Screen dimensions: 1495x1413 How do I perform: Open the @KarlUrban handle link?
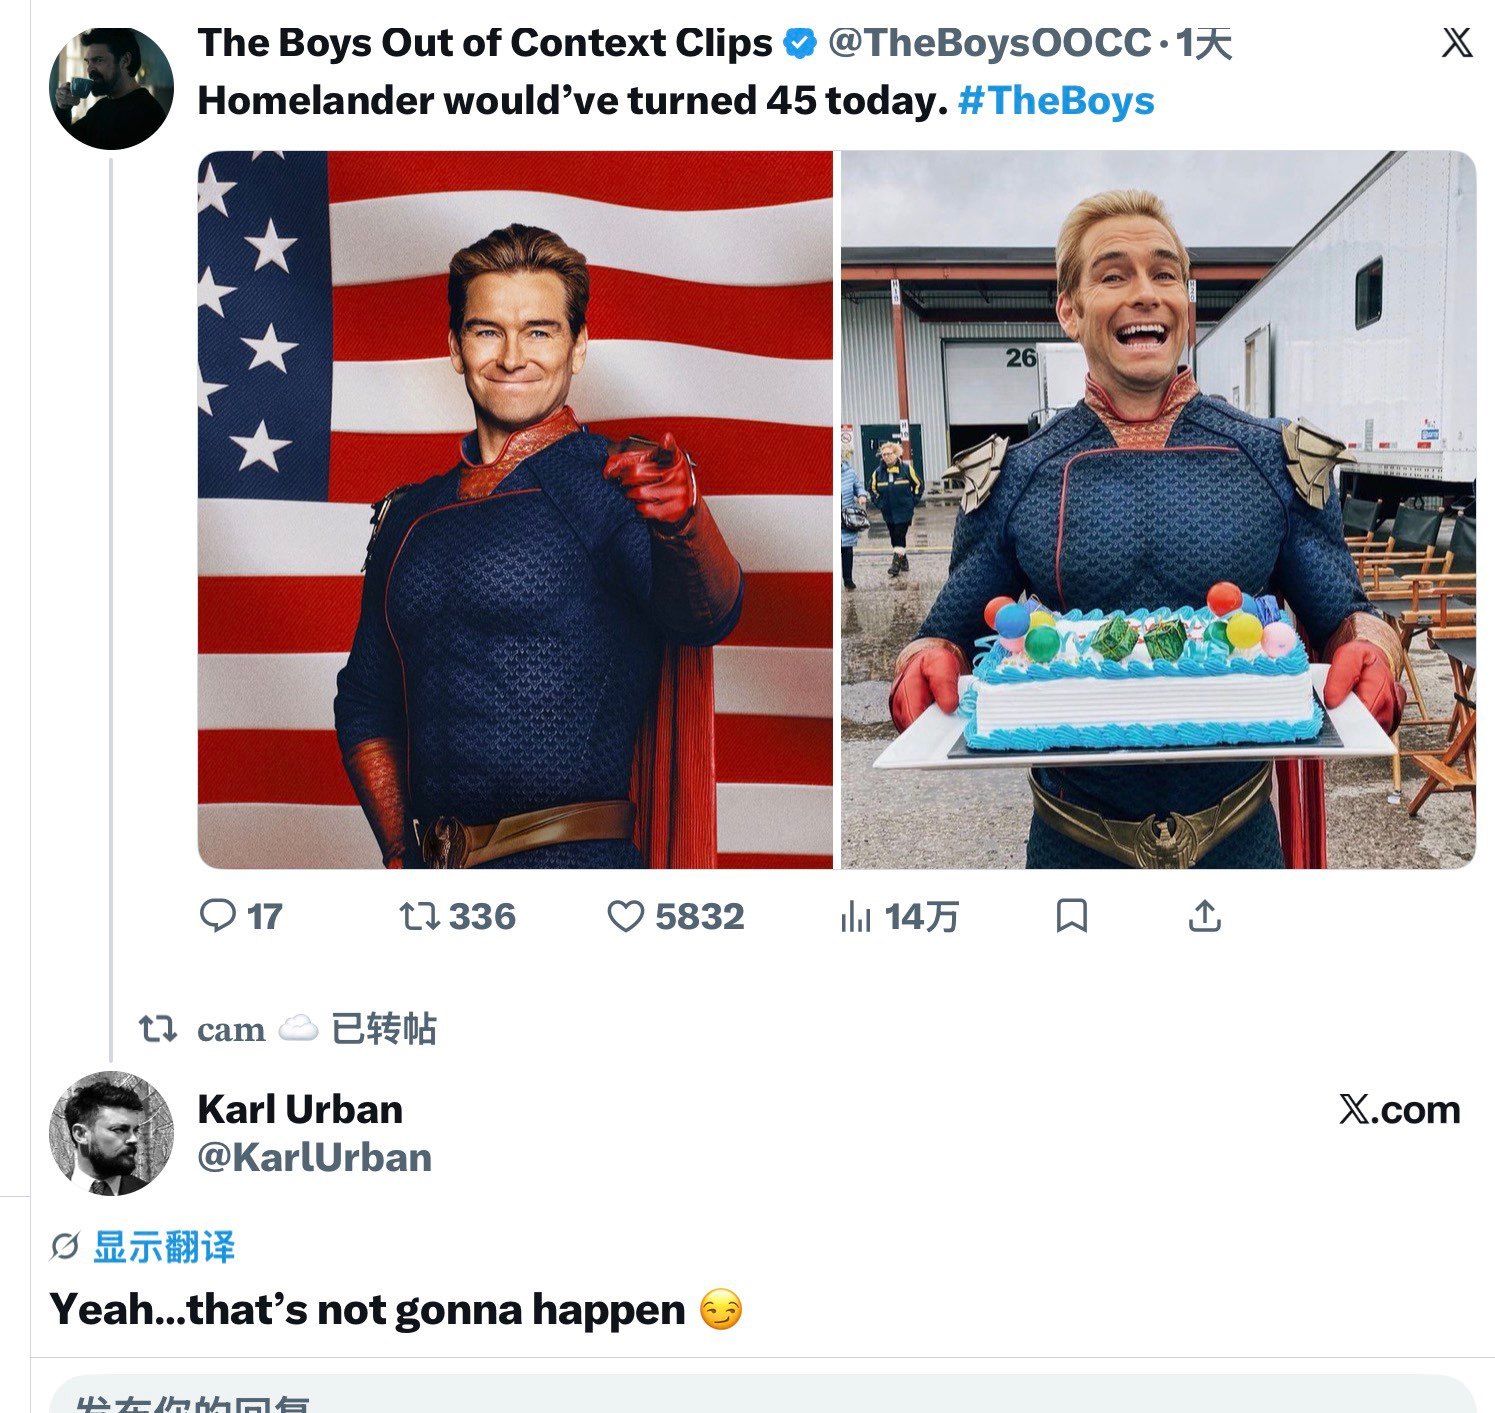click(315, 1158)
